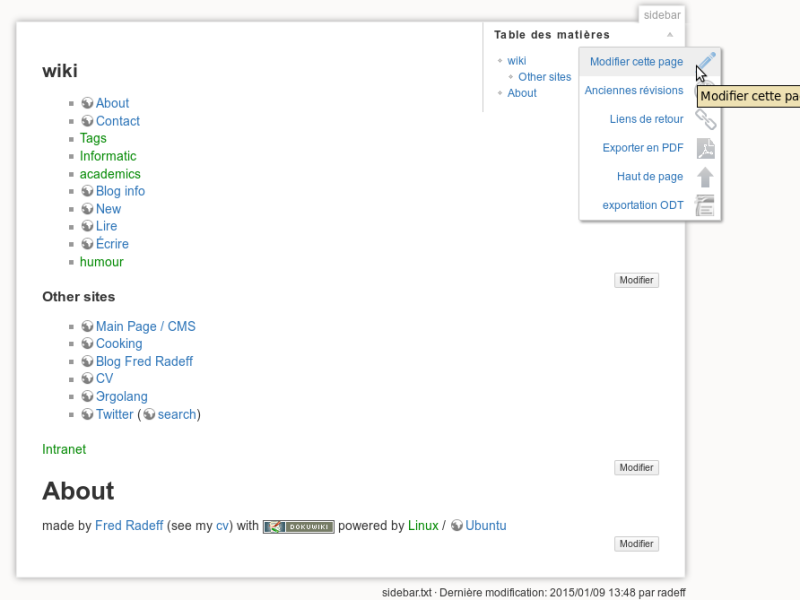Click the chain backlinks icon
Screen dimensions: 800x600
pyautogui.click(x=706, y=119)
